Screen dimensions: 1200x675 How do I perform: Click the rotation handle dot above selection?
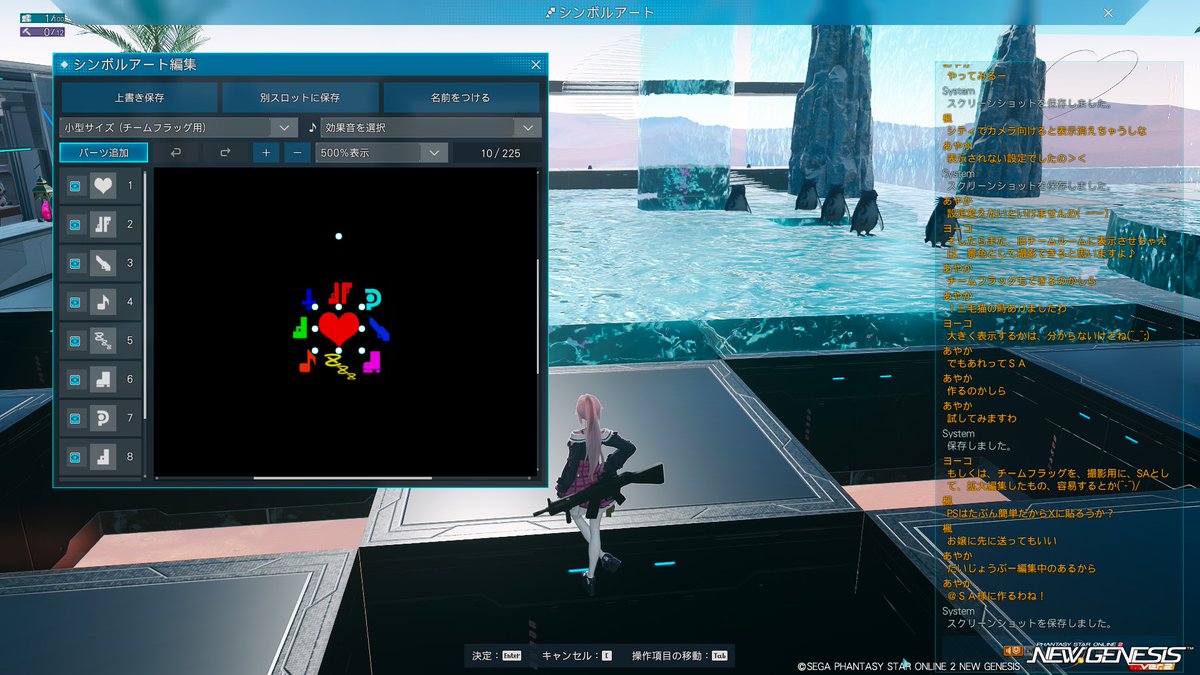[339, 236]
